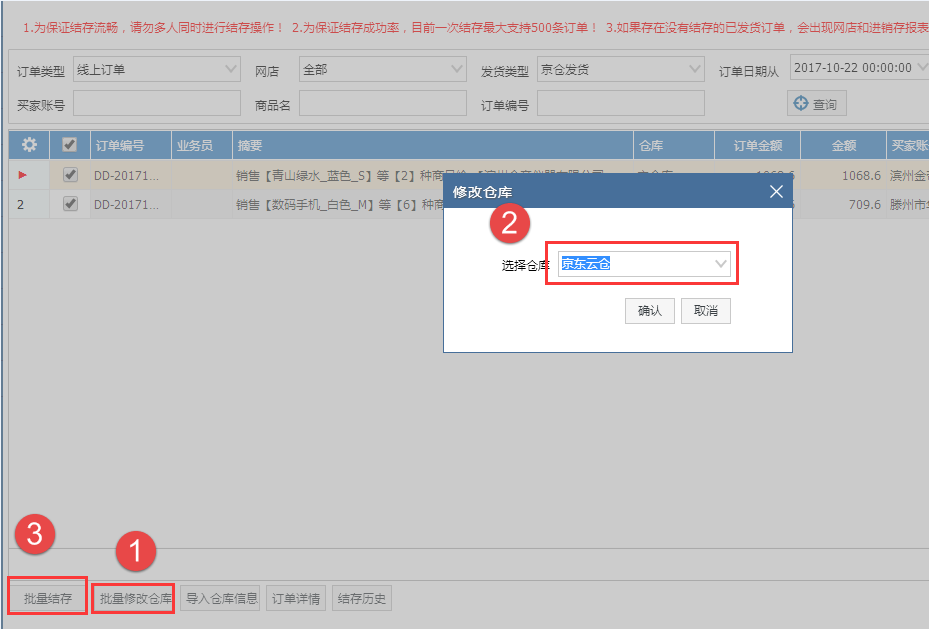Close the 修改仓库 dialog
The height and width of the screenshot is (629, 929).
776,191
